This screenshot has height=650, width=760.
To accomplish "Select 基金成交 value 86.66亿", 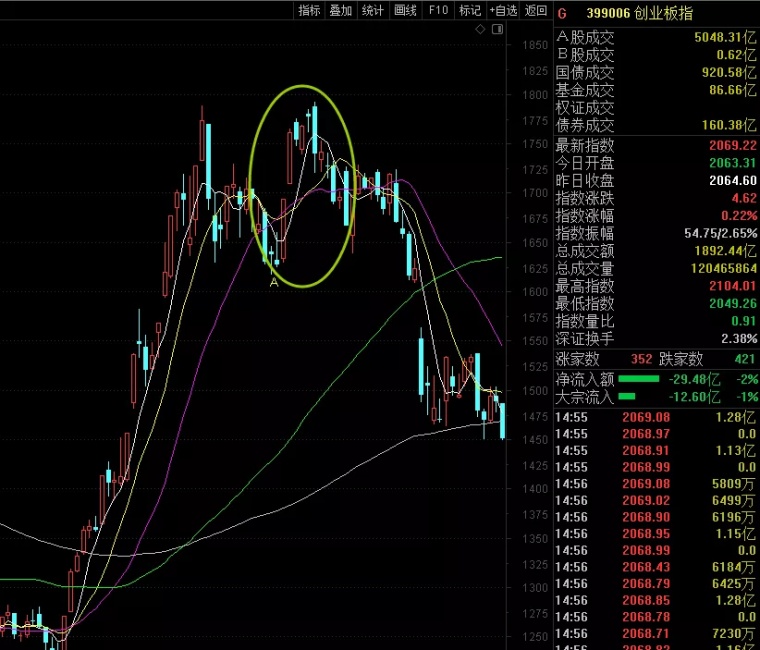I will [x=732, y=90].
